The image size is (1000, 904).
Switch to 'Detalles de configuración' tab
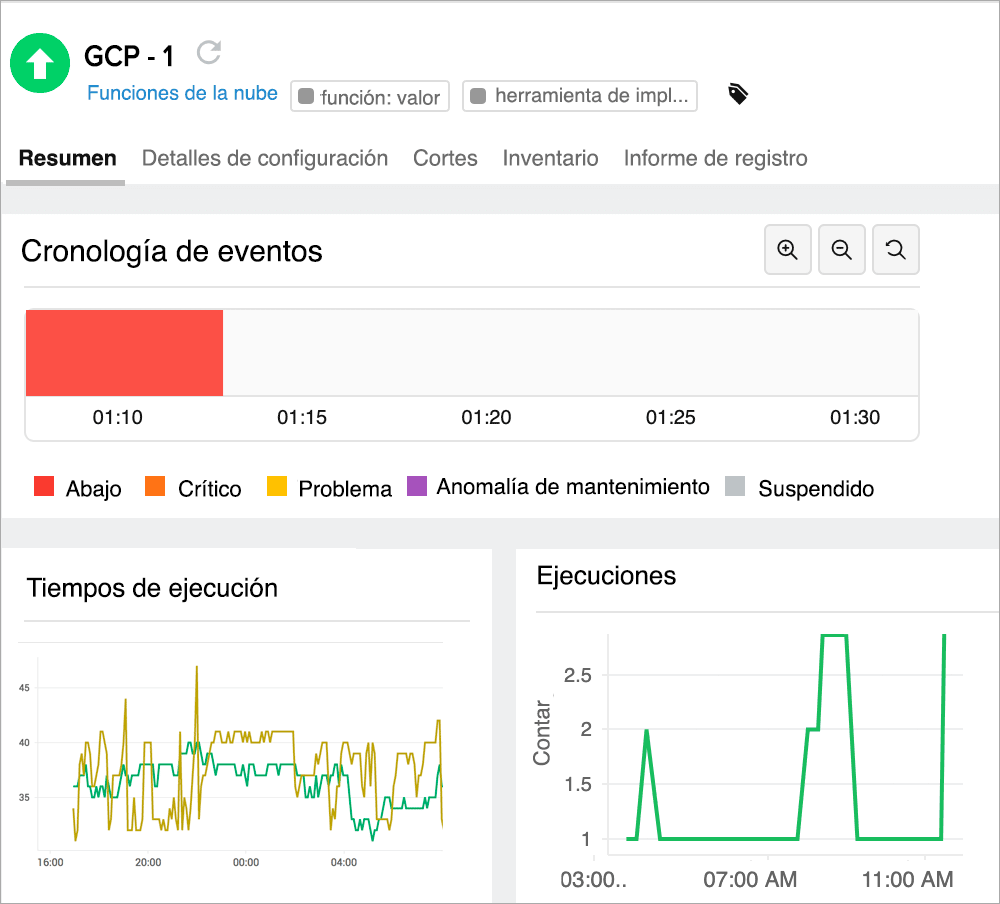click(x=264, y=158)
